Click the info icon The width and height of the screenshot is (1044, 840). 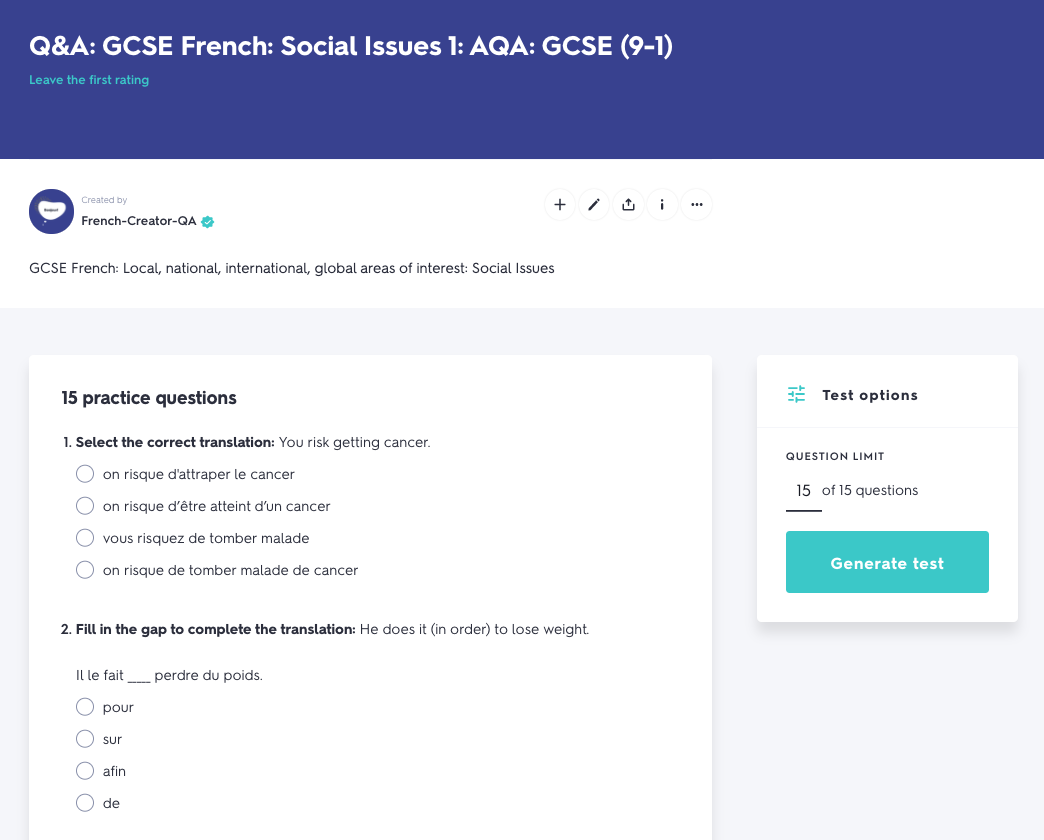pos(662,204)
